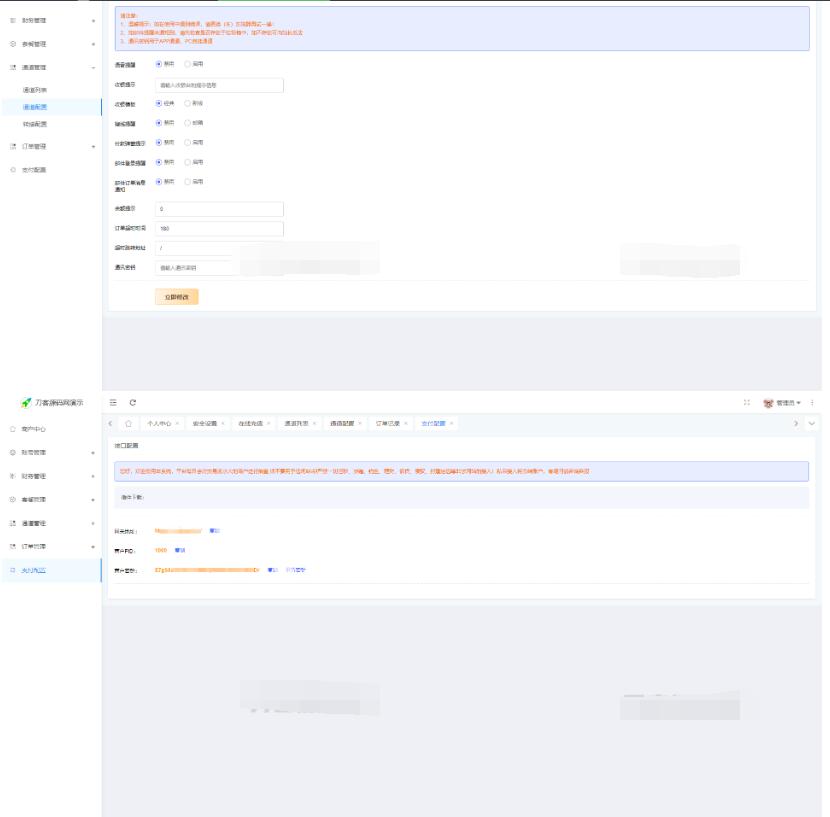Switch to the 订单记录 tab
This screenshot has height=817, width=830.
tap(387, 424)
